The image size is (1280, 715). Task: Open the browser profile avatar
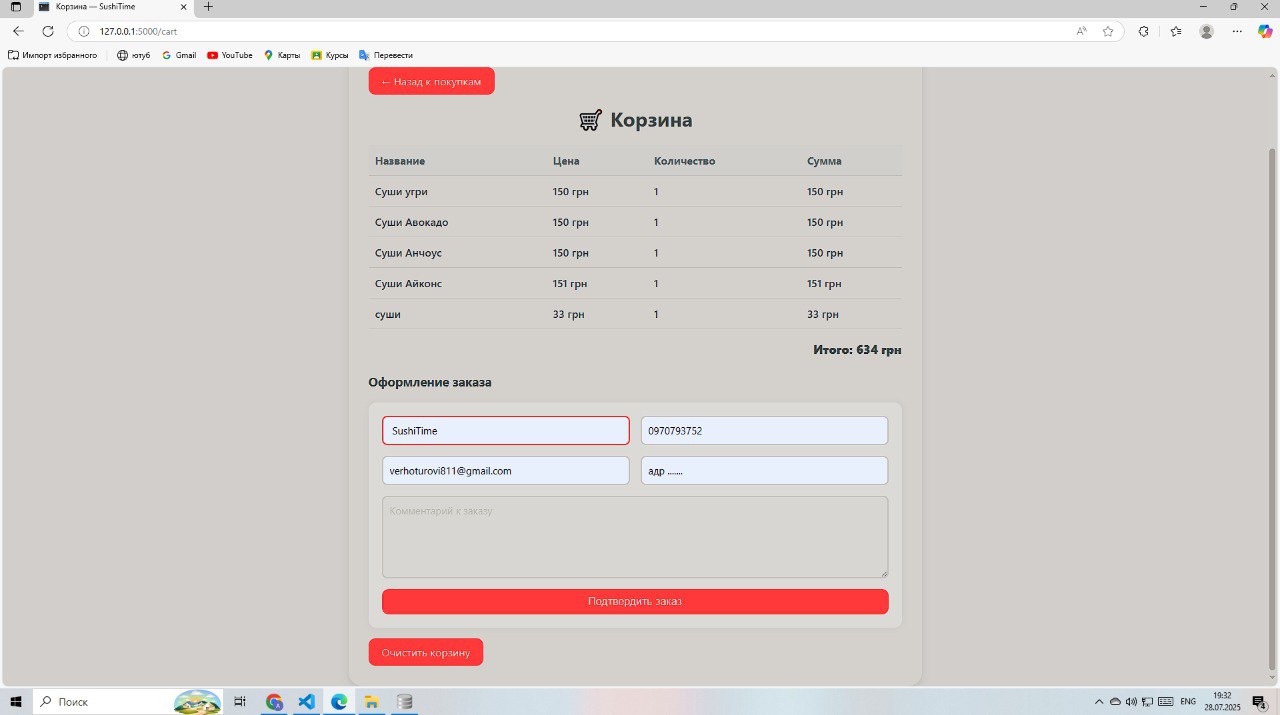coord(1207,31)
